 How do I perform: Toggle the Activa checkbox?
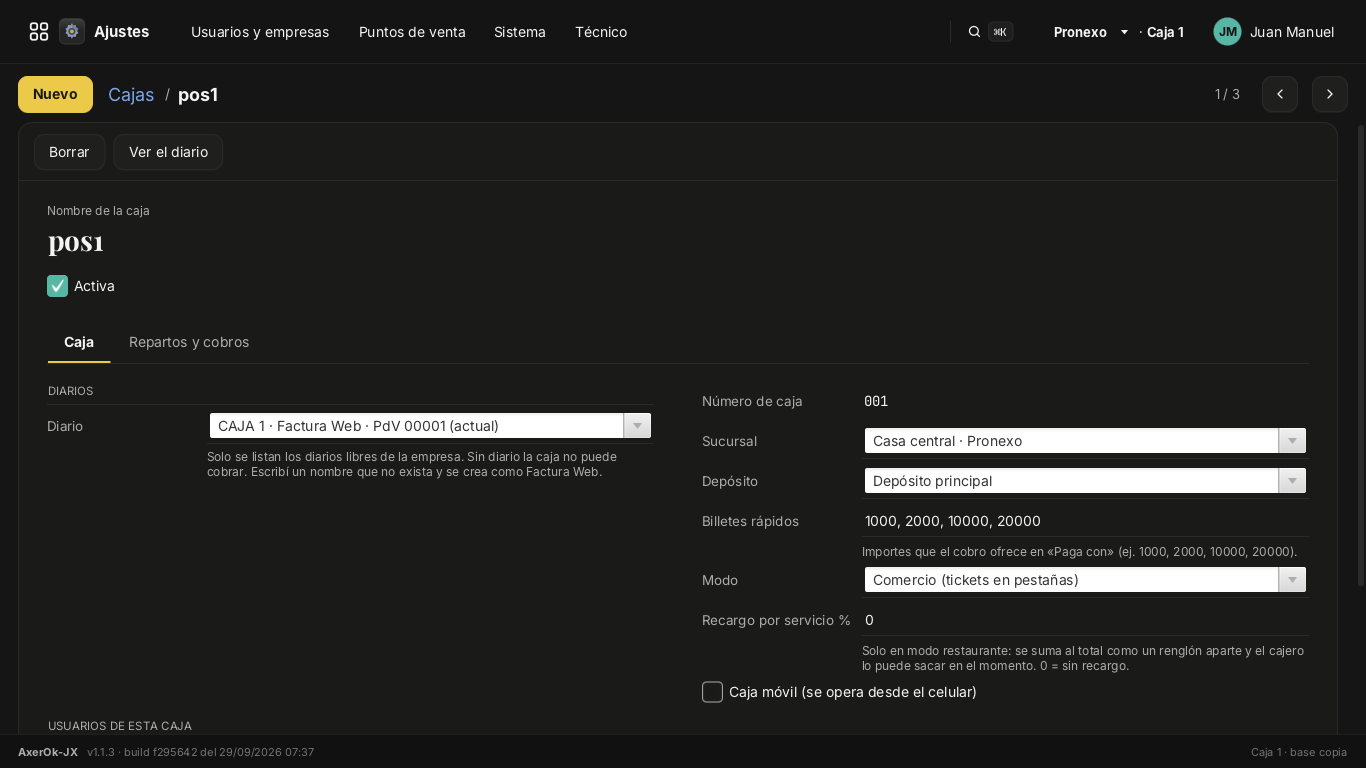tap(57, 286)
